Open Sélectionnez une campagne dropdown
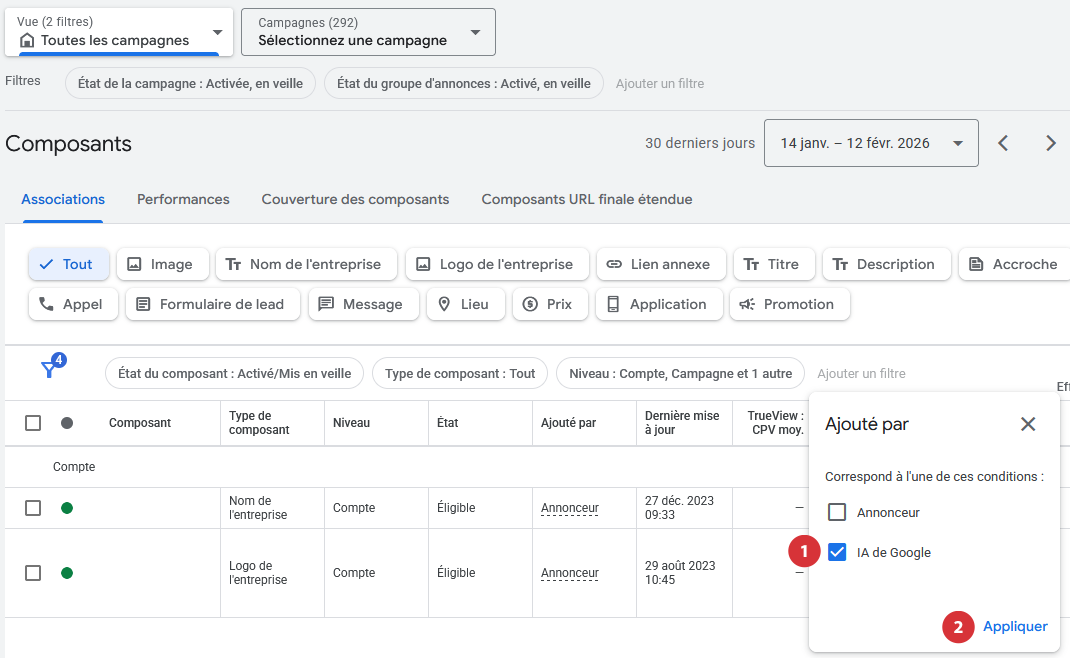 369,32
